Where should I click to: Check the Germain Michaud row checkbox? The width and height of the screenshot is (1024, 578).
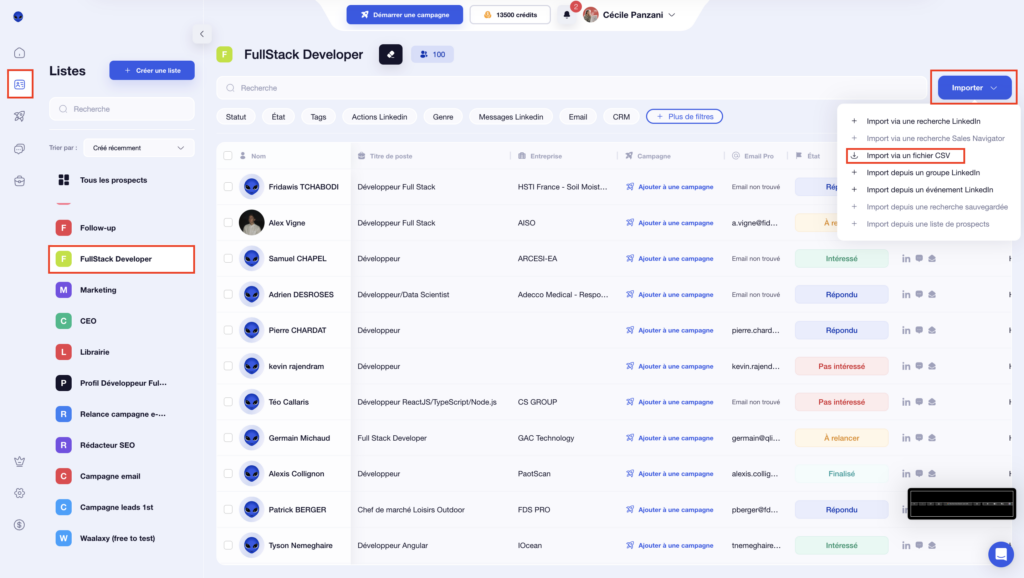tap(228, 438)
